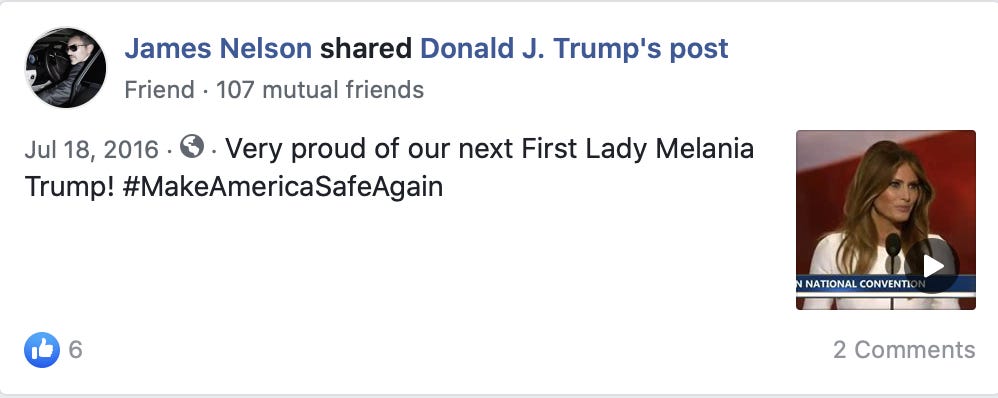998x398 pixels.
Task: Click the #MakeAmericaSafeAgain hashtag
Action: (283, 187)
